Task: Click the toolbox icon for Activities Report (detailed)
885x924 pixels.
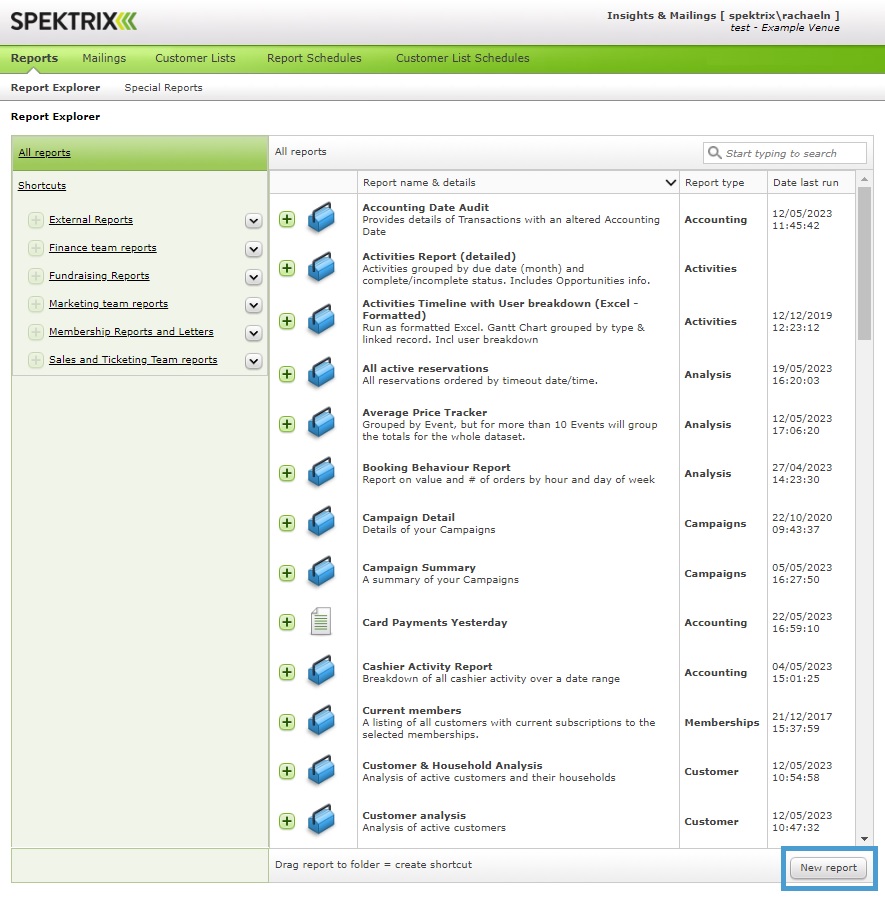Action: point(321,266)
